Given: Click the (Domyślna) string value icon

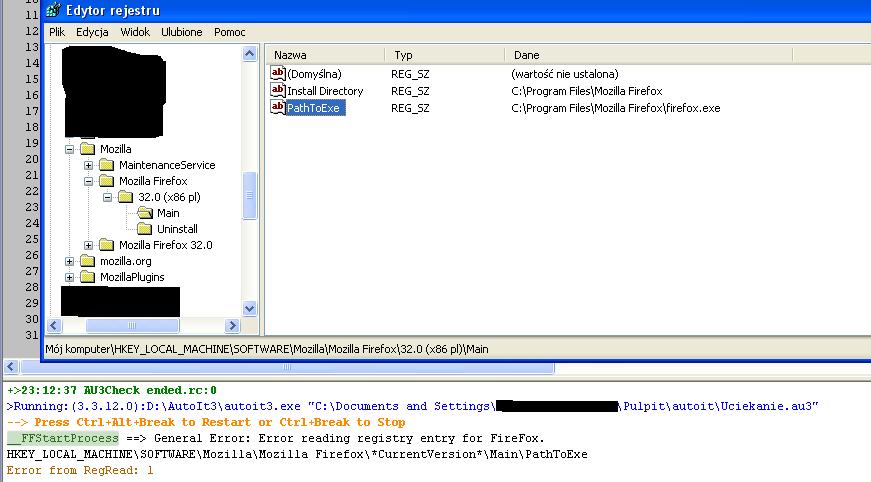Looking at the screenshot, I should (278, 73).
